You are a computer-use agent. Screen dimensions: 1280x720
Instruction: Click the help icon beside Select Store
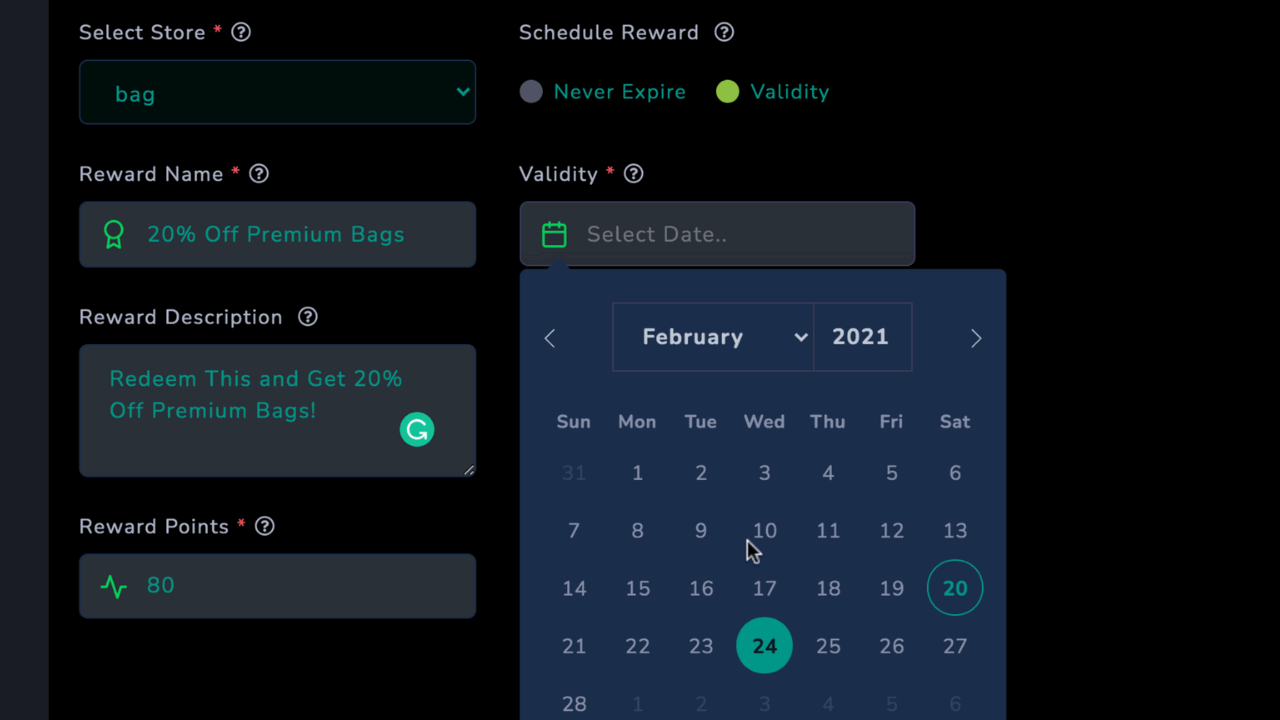coord(241,32)
